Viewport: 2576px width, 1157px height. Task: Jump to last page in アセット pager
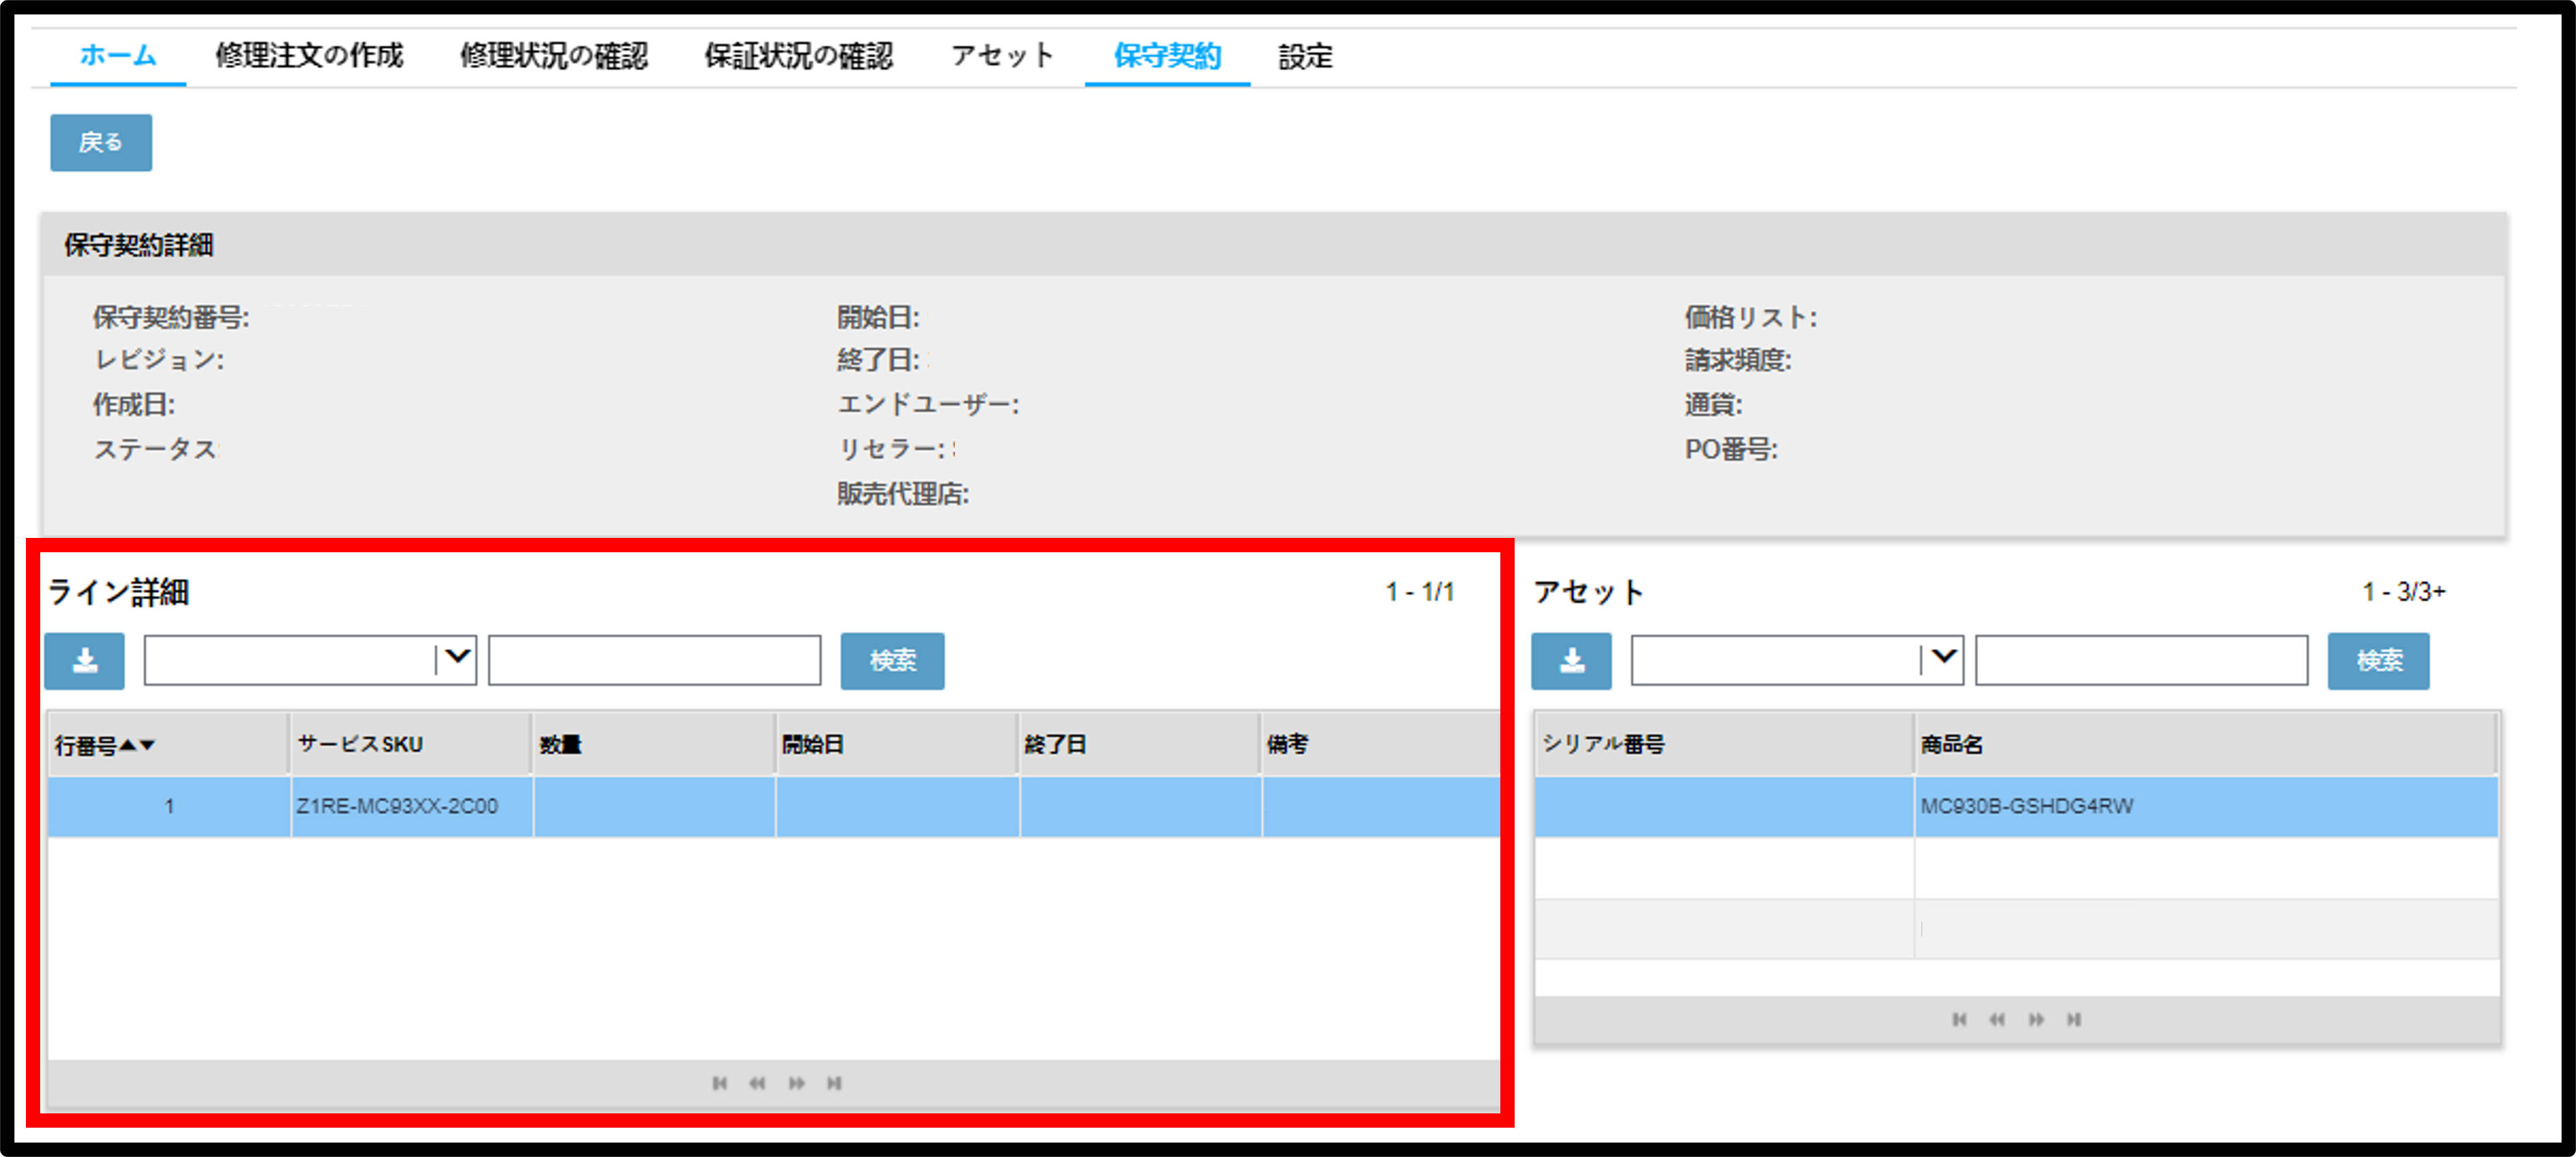[x=2074, y=1019]
